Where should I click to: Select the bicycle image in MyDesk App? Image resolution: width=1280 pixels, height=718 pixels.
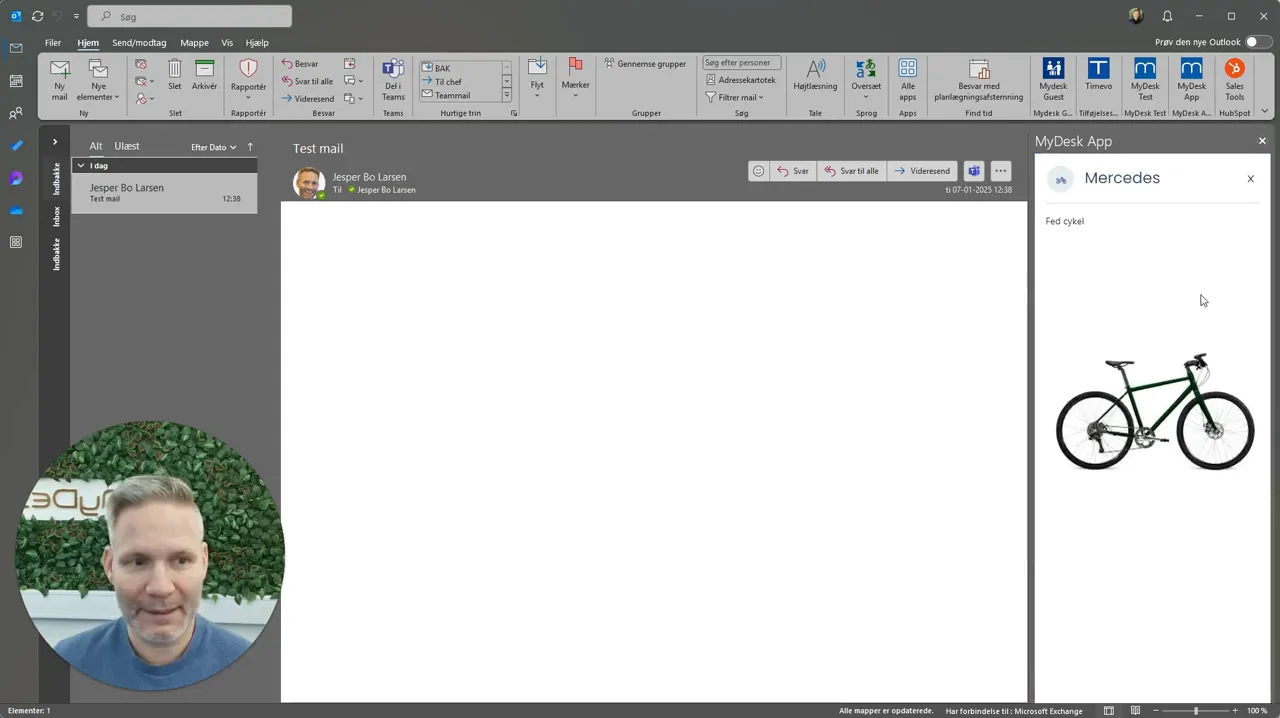[1155, 411]
